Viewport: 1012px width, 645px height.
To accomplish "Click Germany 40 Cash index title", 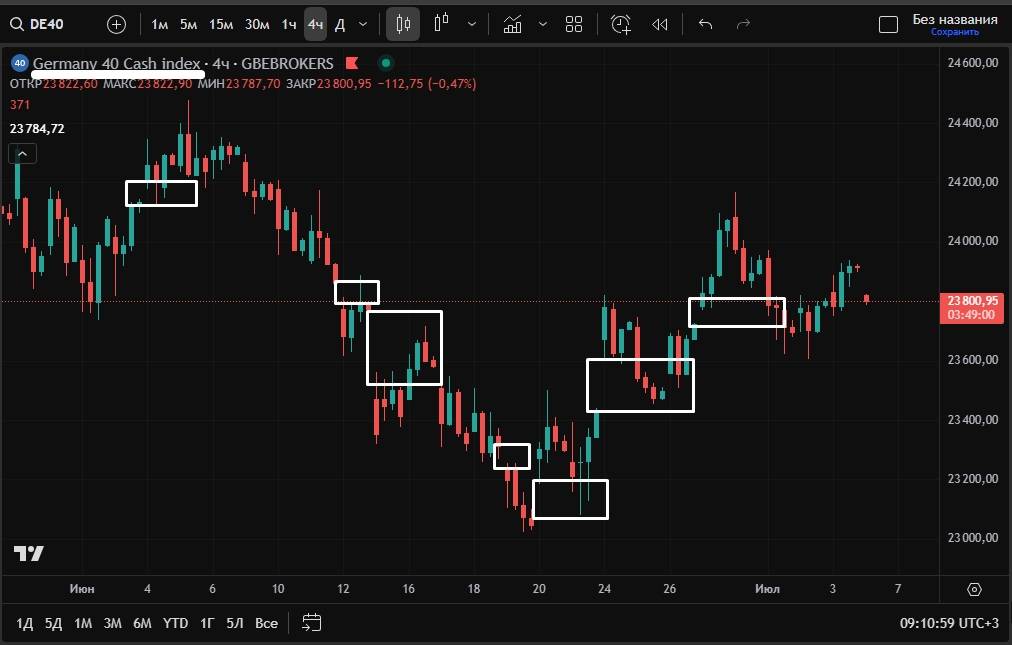I will pyautogui.click(x=117, y=63).
